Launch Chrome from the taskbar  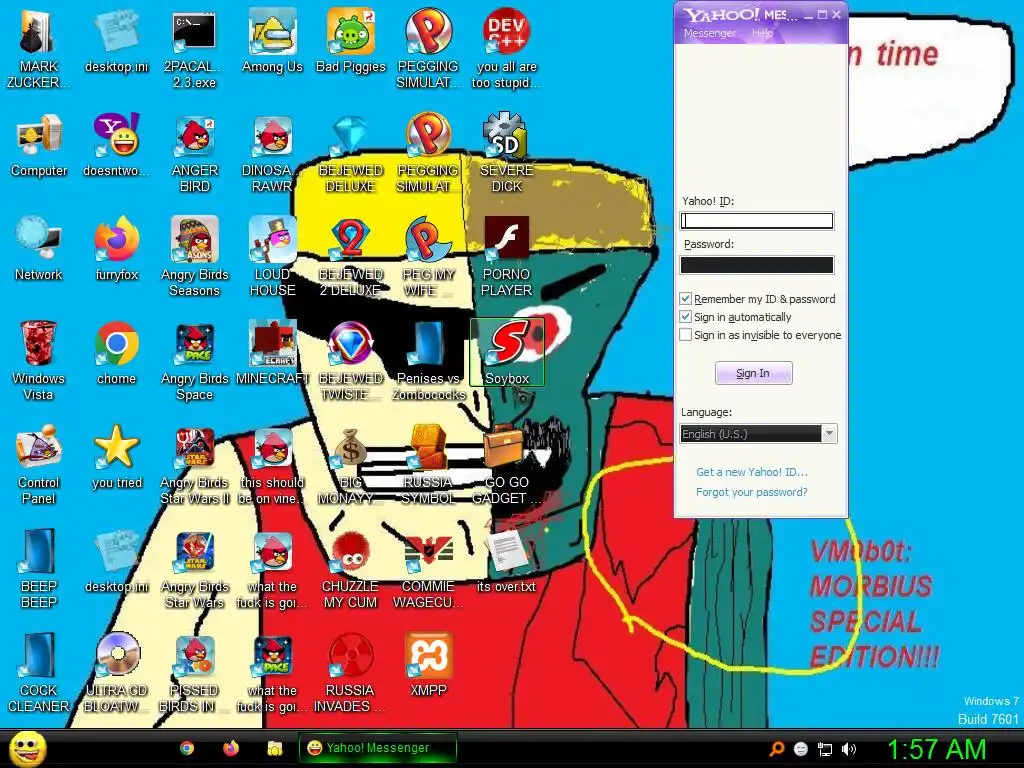click(x=187, y=748)
